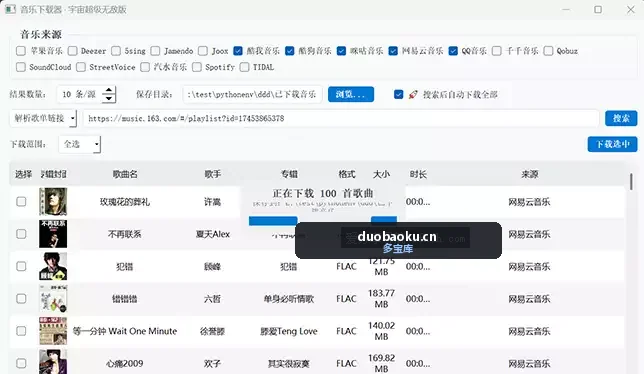
Task: Uncheck the 酷我音乐 source
Action: click(238, 51)
